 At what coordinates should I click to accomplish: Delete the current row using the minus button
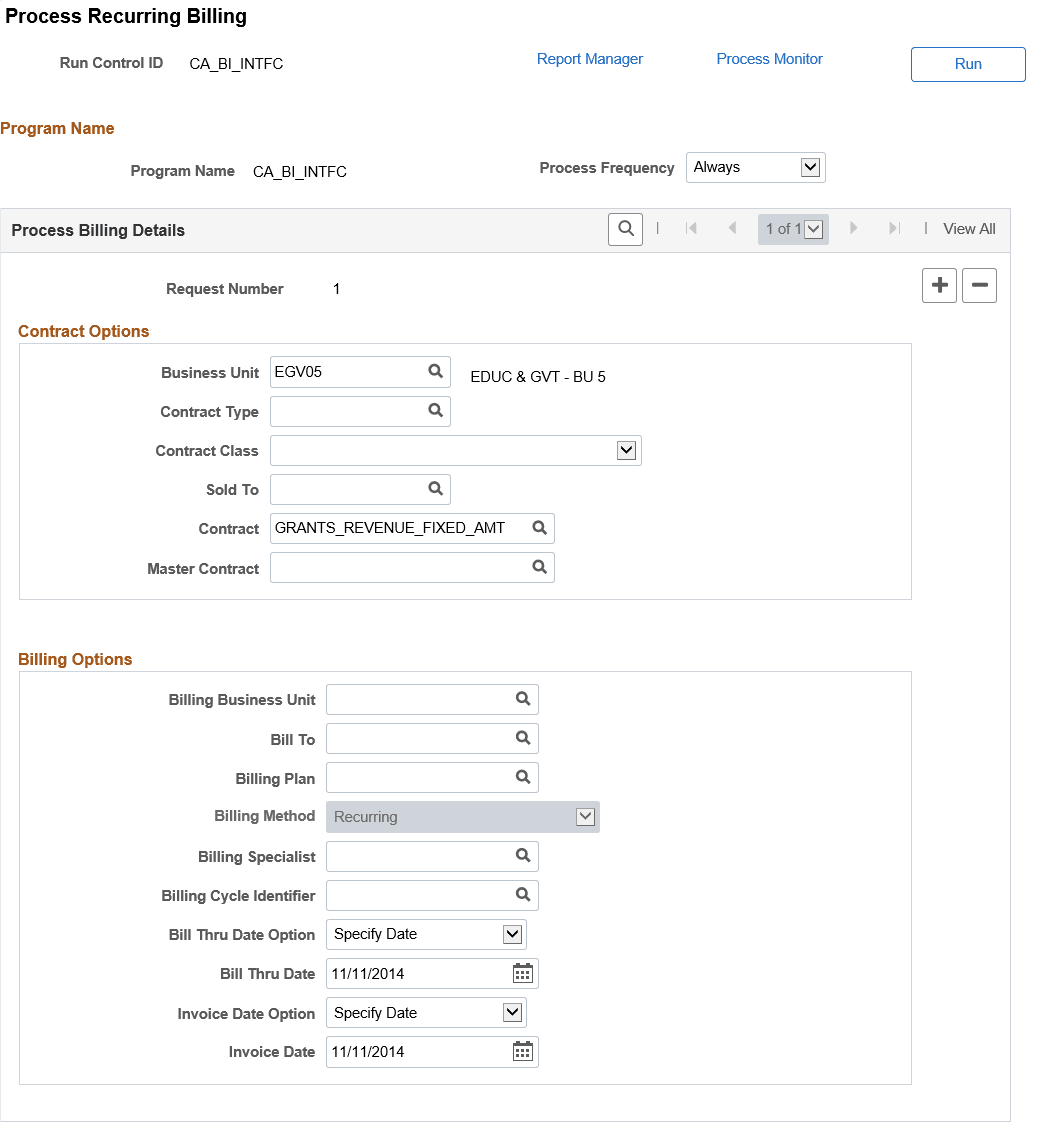pos(979,285)
